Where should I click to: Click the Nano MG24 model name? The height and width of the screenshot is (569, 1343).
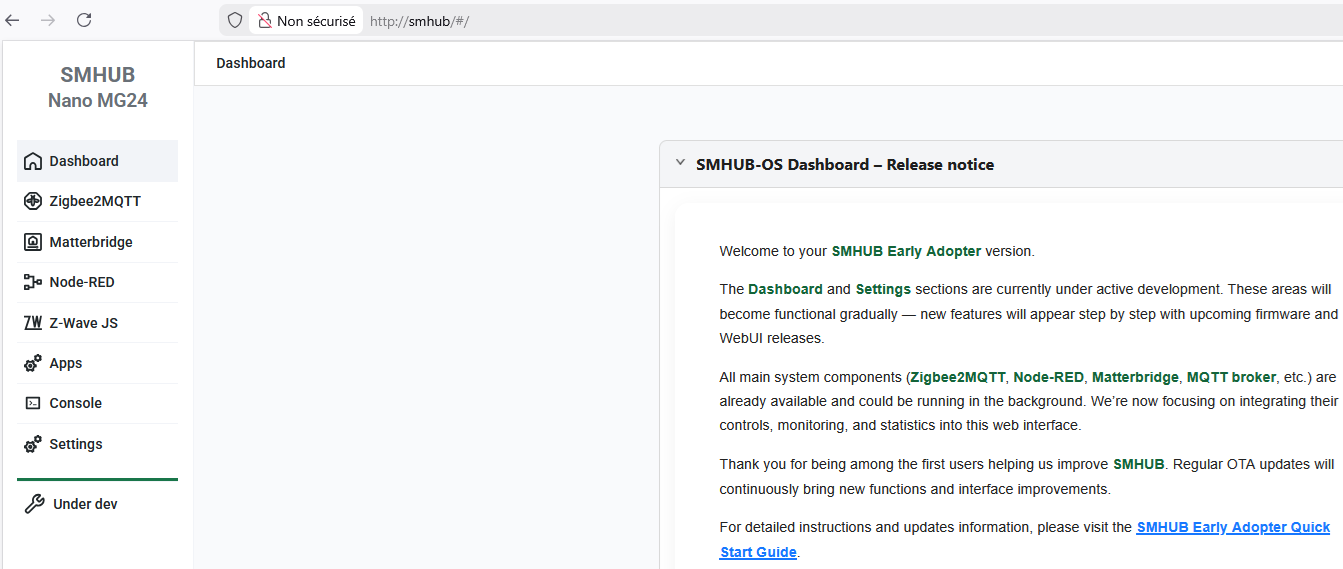point(98,101)
